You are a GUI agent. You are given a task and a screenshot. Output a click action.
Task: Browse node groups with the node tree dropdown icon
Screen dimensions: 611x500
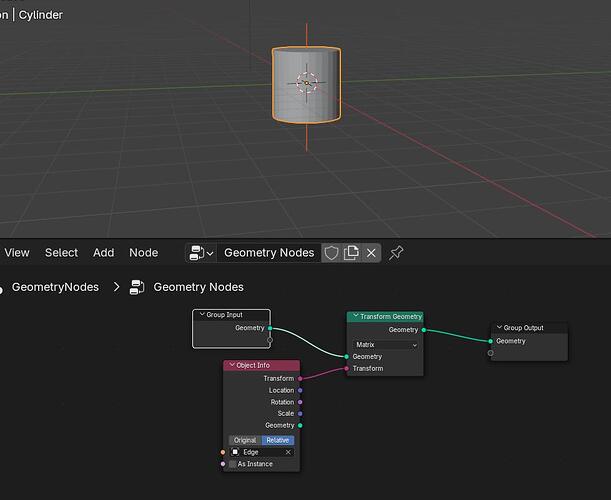pyautogui.click(x=201, y=253)
